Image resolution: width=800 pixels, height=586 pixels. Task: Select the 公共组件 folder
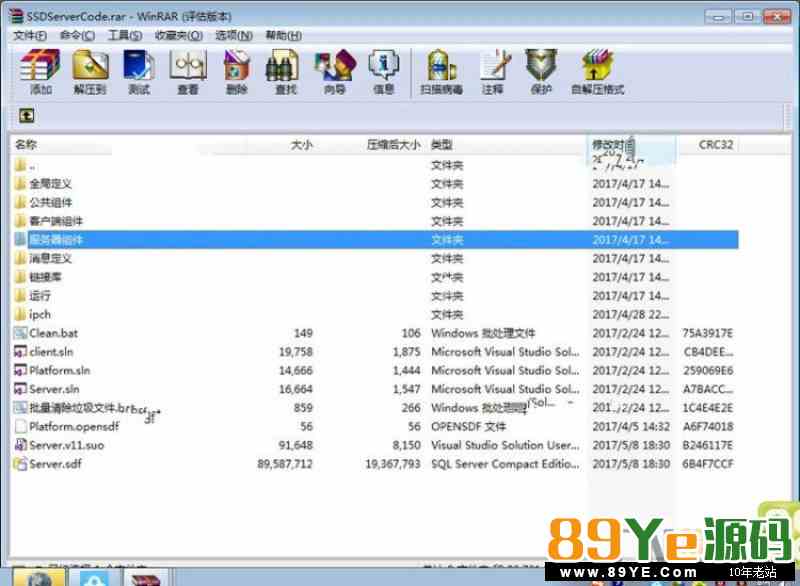click(x=375, y=202)
